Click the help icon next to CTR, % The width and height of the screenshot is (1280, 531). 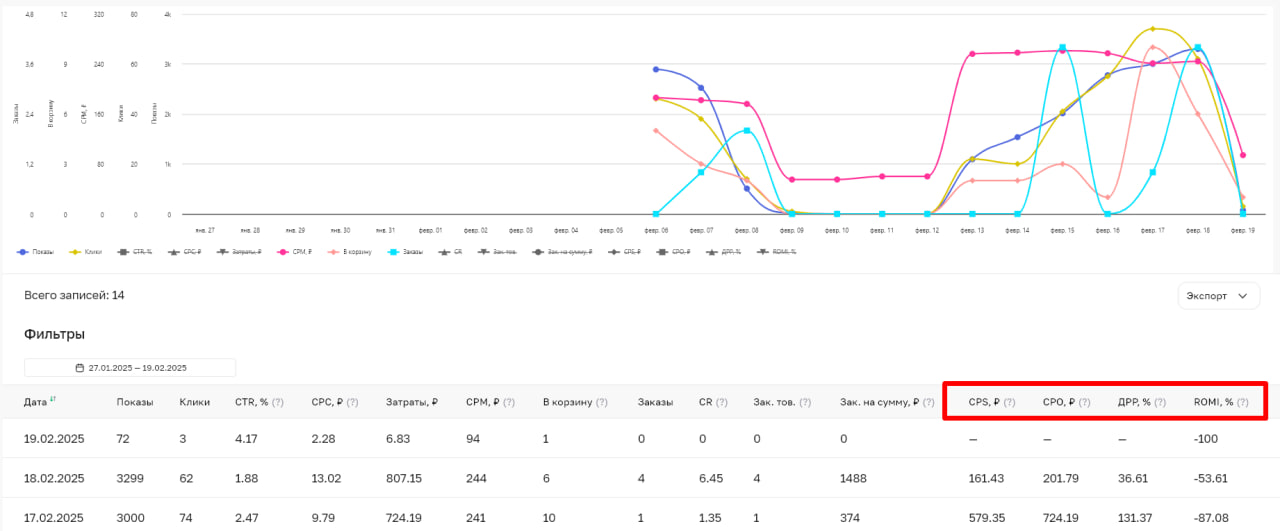(277, 403)
